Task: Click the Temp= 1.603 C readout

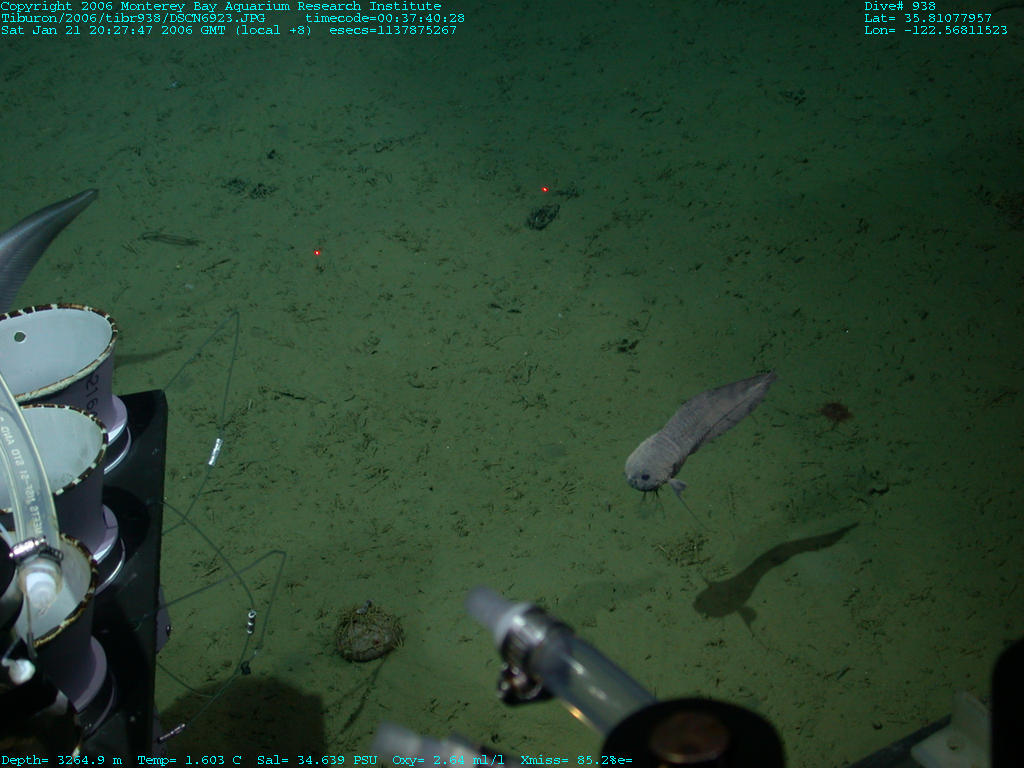Action: tap(189, 760)
